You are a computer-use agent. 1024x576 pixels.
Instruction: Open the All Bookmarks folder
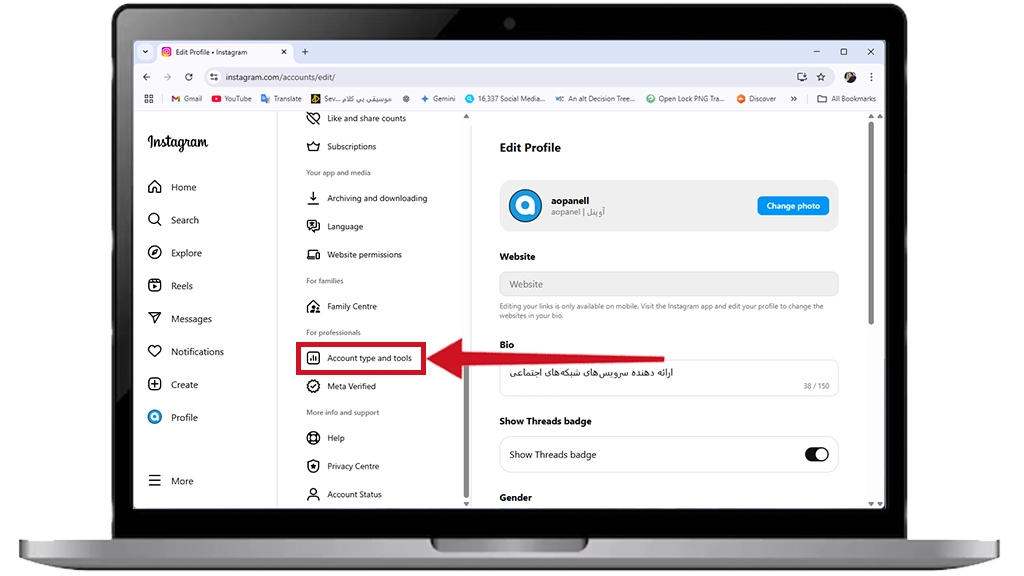point(846,99)
